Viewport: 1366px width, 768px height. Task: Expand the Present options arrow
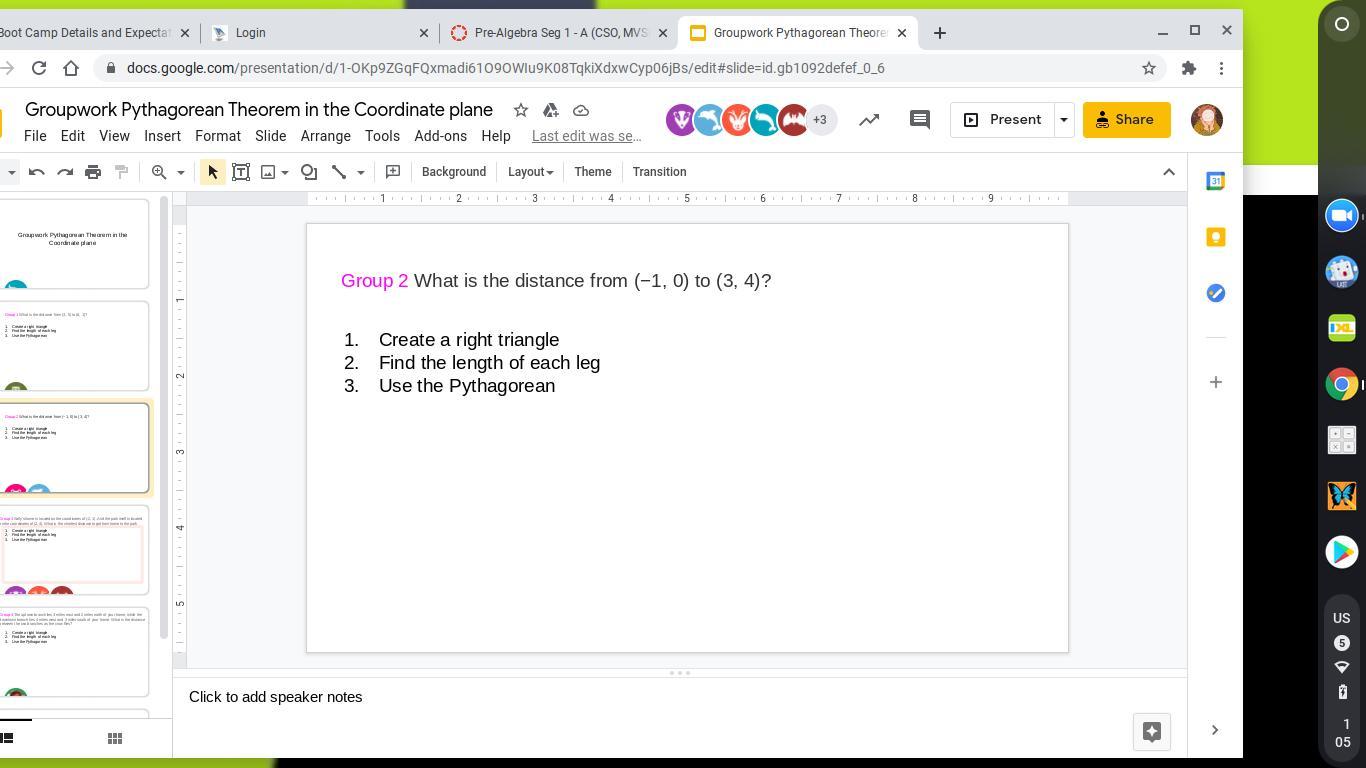[x=1063, y=120]
